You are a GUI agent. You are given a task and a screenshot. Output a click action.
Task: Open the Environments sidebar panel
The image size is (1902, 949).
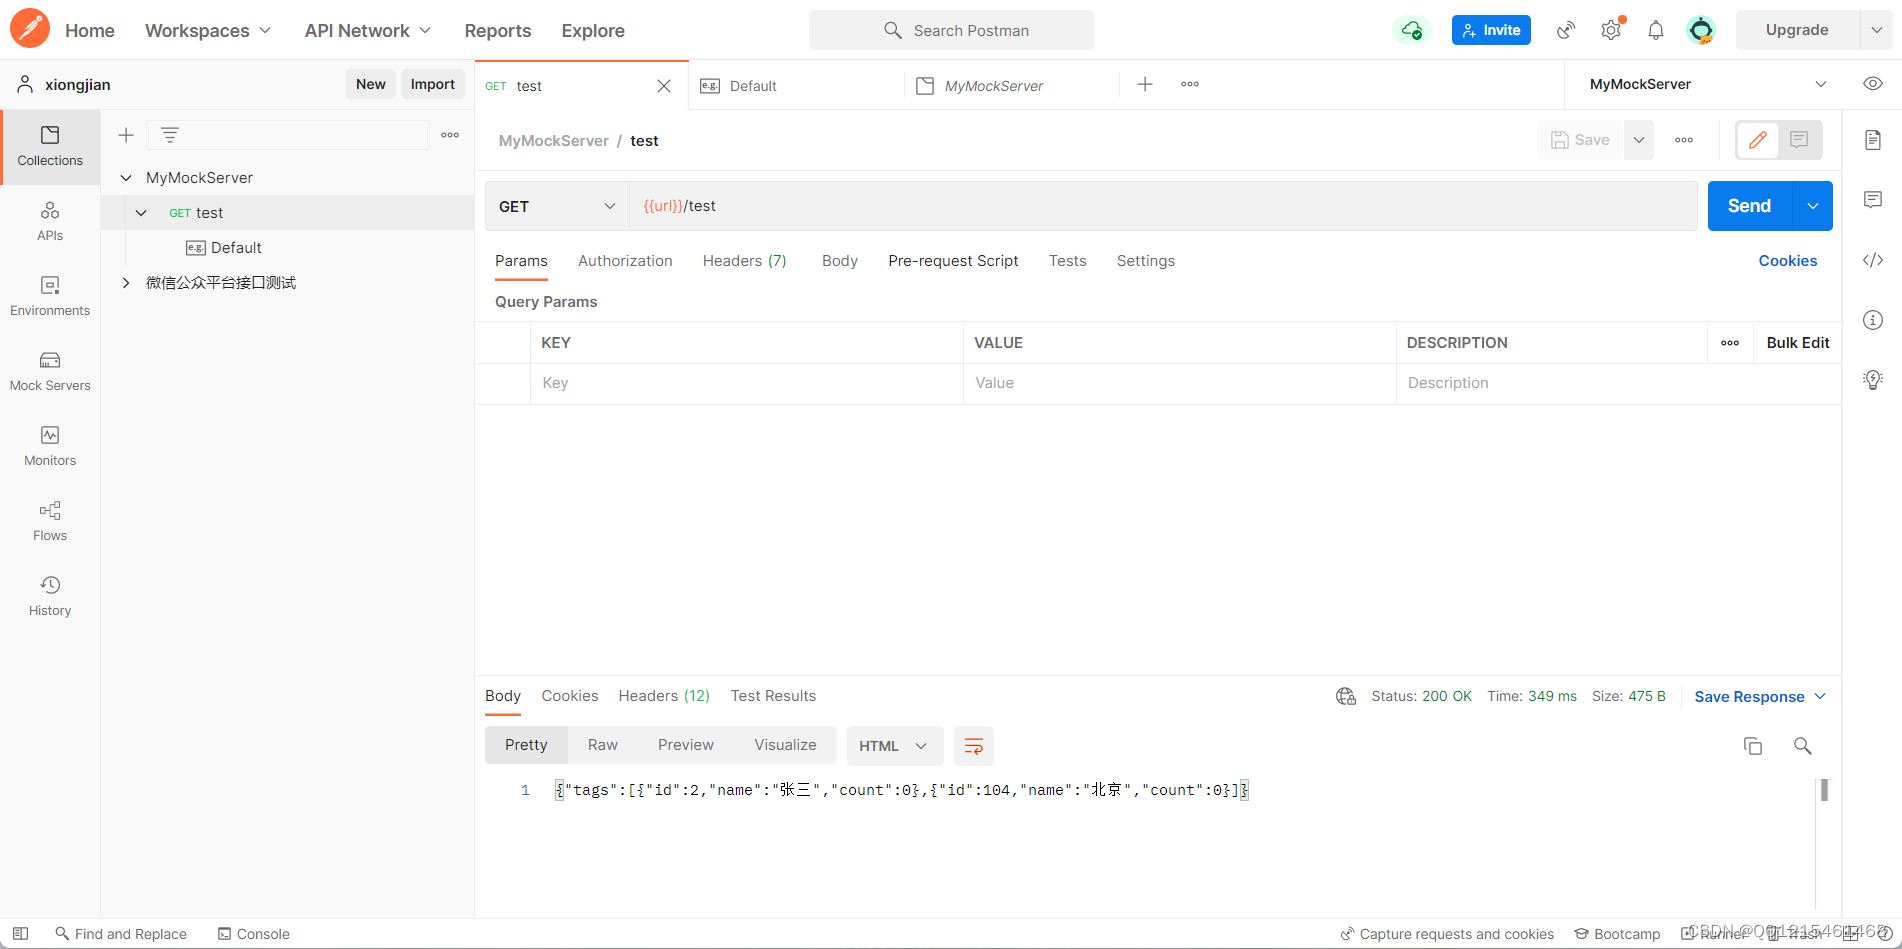[x=50, y=297]
